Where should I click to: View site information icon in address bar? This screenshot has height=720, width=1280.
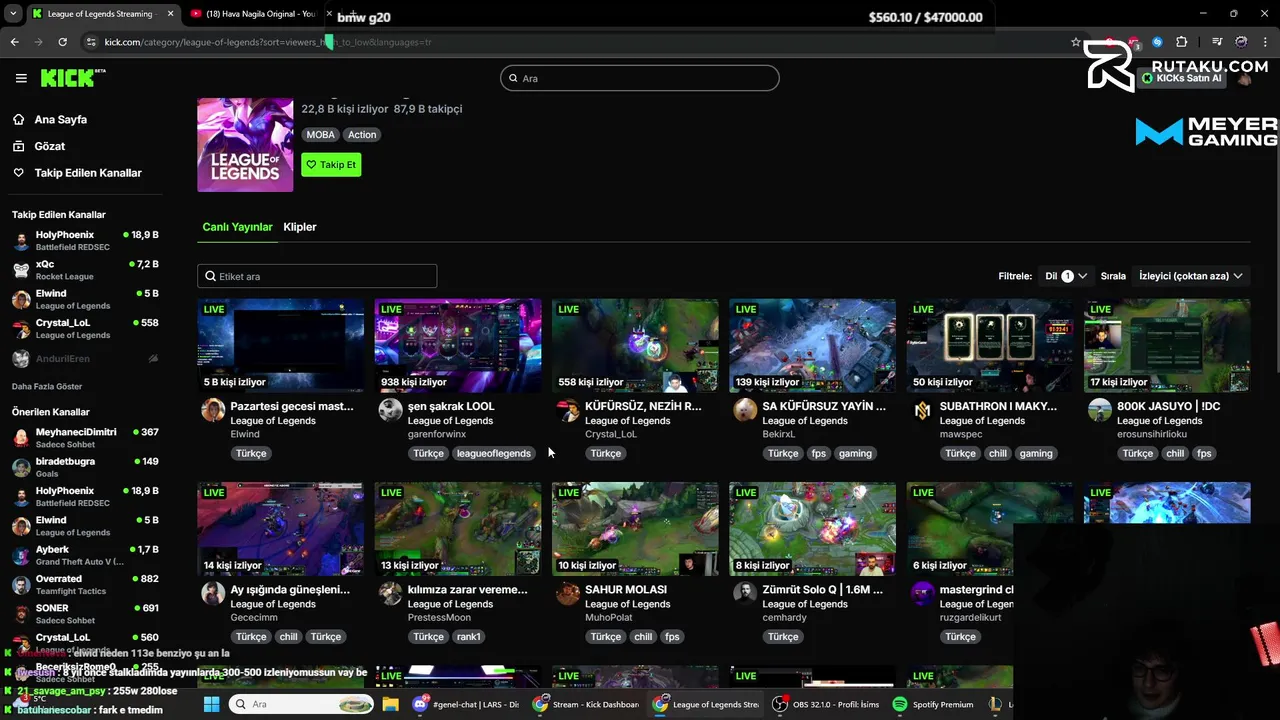coord(91,42)
